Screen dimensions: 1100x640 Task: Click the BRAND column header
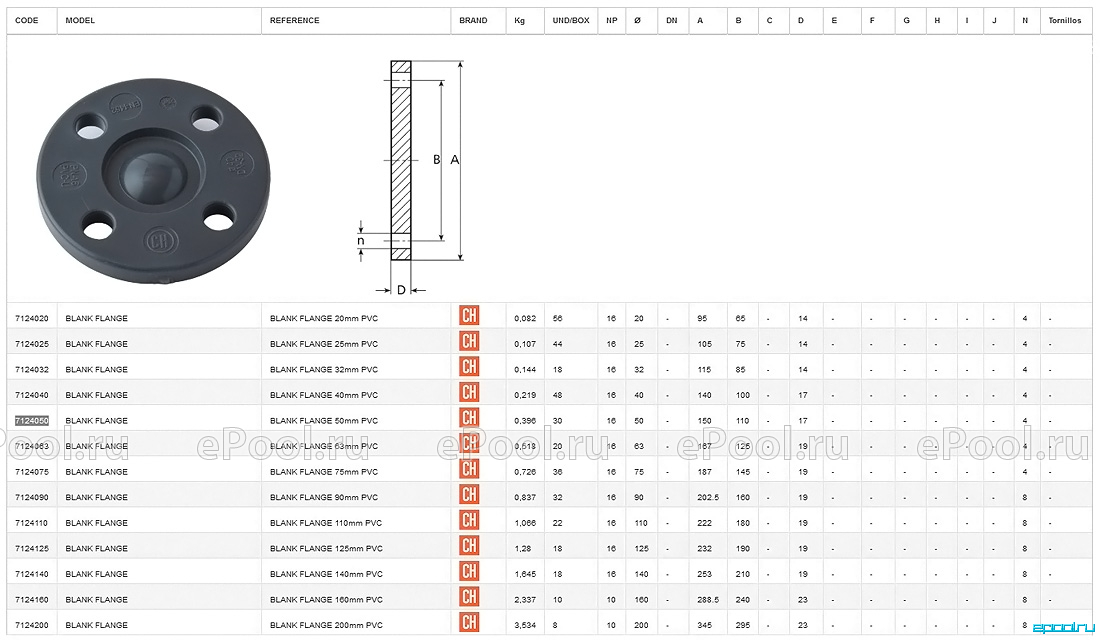point(474,20)
